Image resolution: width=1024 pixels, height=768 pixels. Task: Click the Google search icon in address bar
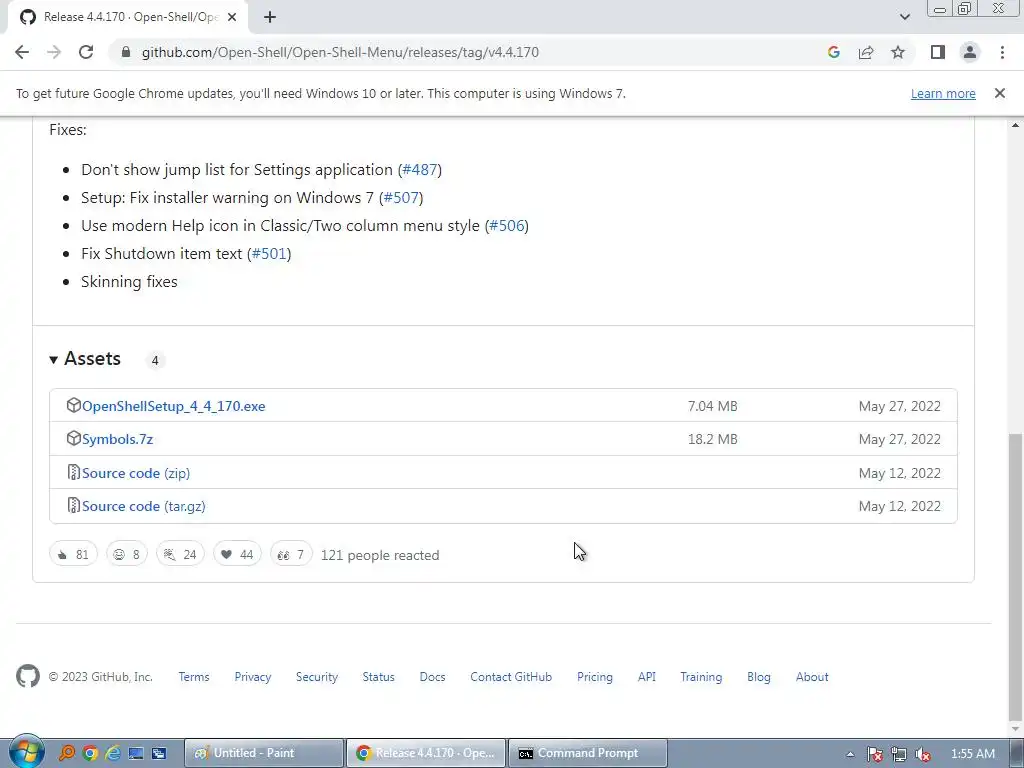(x=833, y=52)
